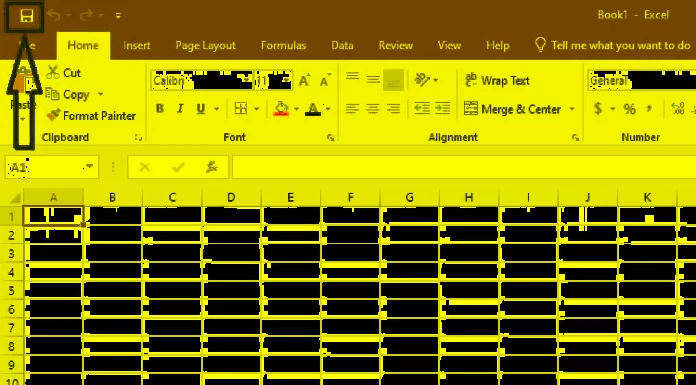Viewport: 696px width, 385px height.
Task: Click the Enter checkmark in formula bar
Action: coord(178,167)
